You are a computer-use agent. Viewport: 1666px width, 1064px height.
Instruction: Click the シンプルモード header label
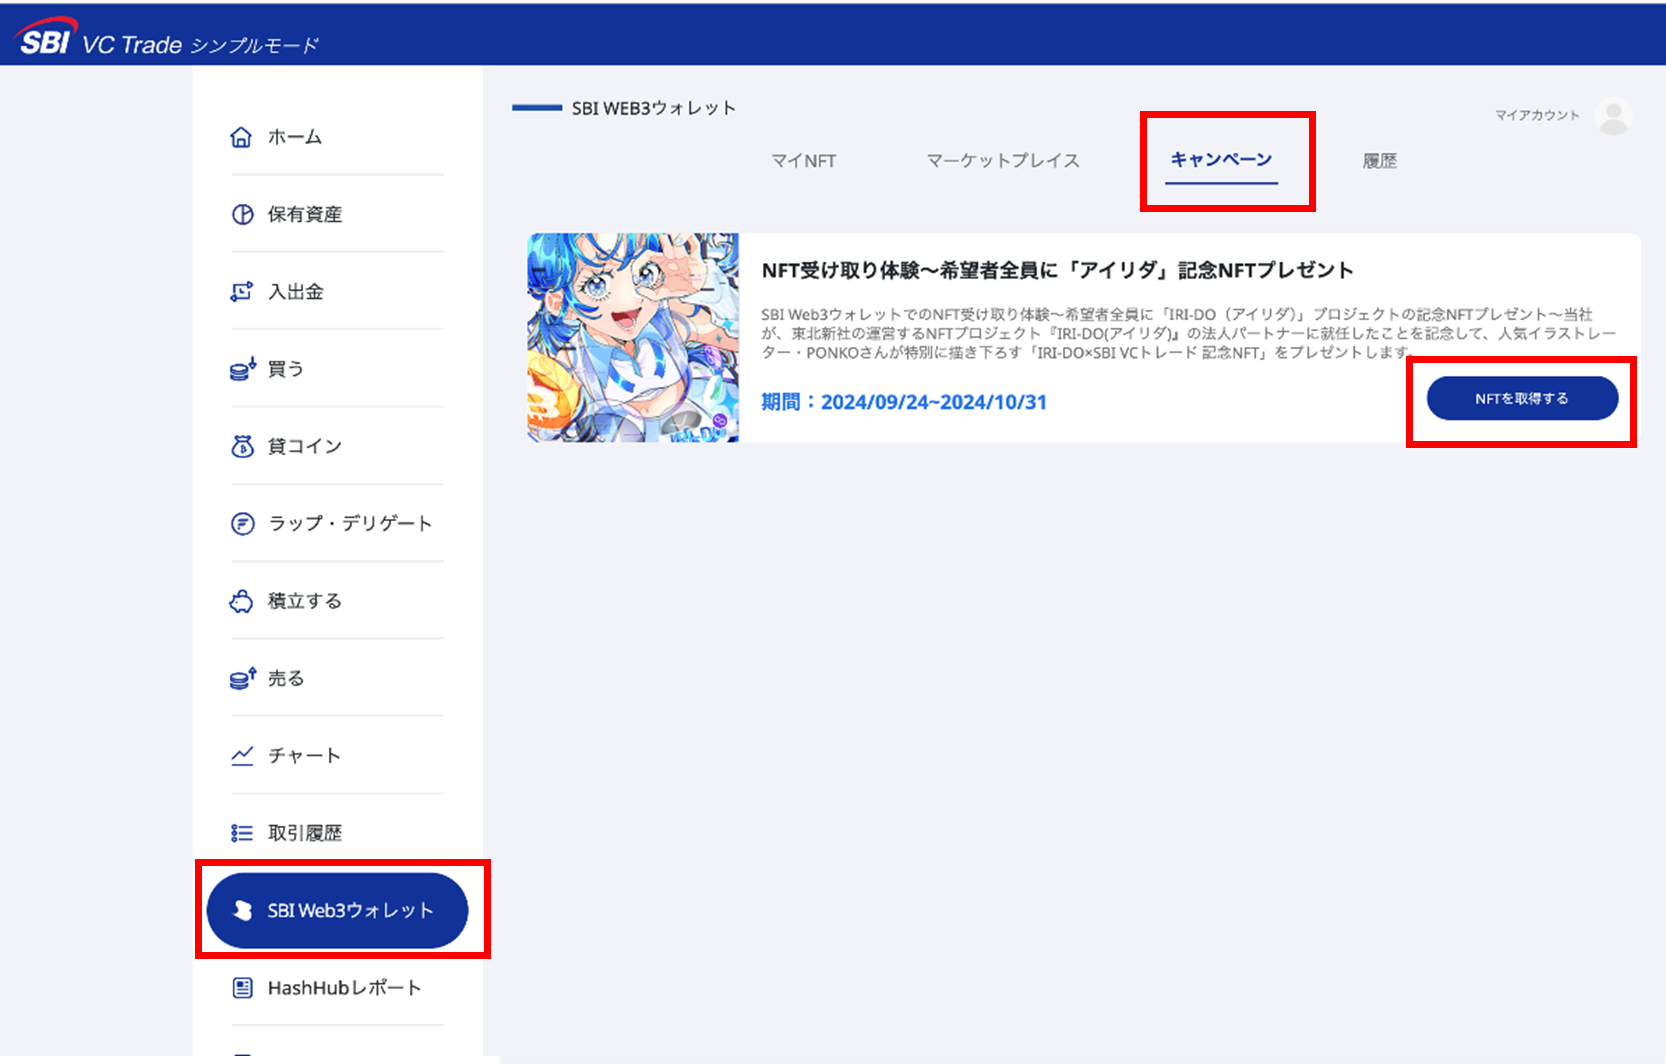pos(254,46)
